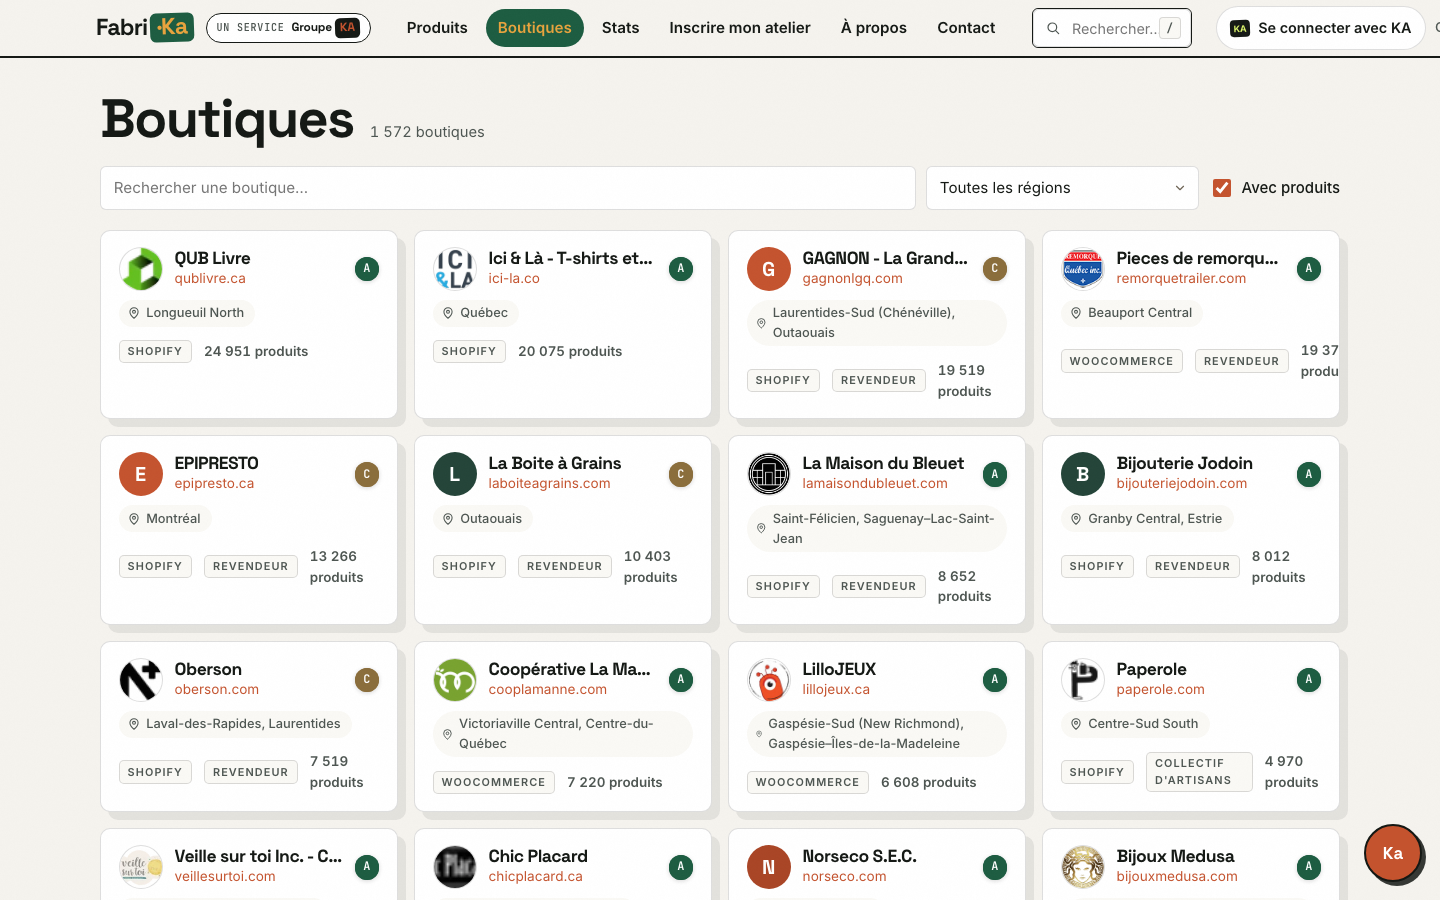Viewport: 1440px width, 900px height.
Task: Open the floating Ka chat button
Action: (x=1393, y=853)
